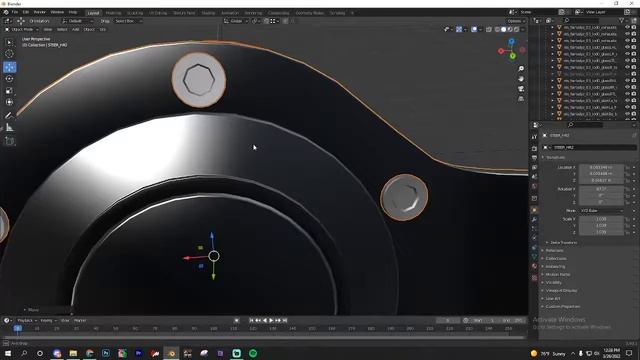This screenshot has height=360, width=640.
Task: Click the Location X value field
Action: coord(601,167)
